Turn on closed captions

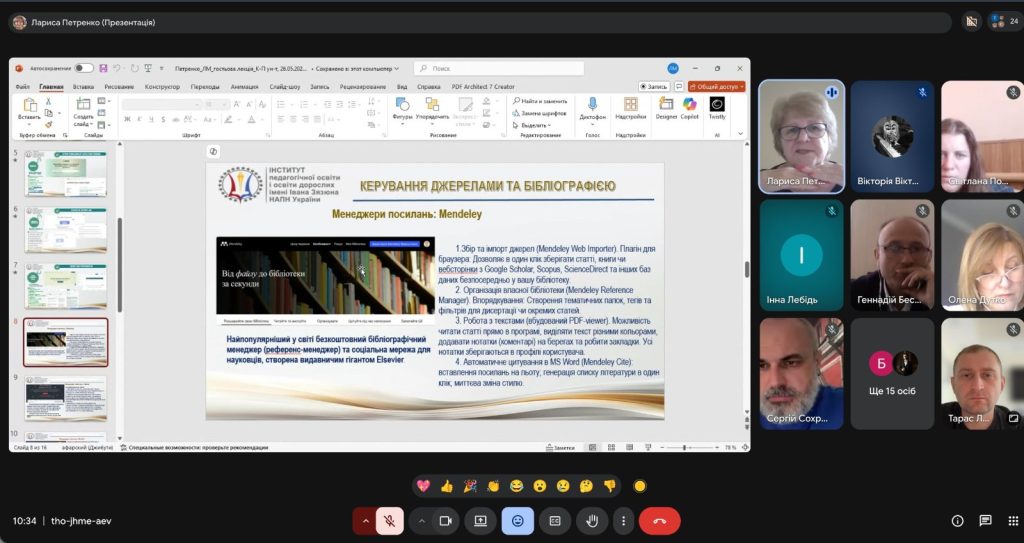point(555,521)
